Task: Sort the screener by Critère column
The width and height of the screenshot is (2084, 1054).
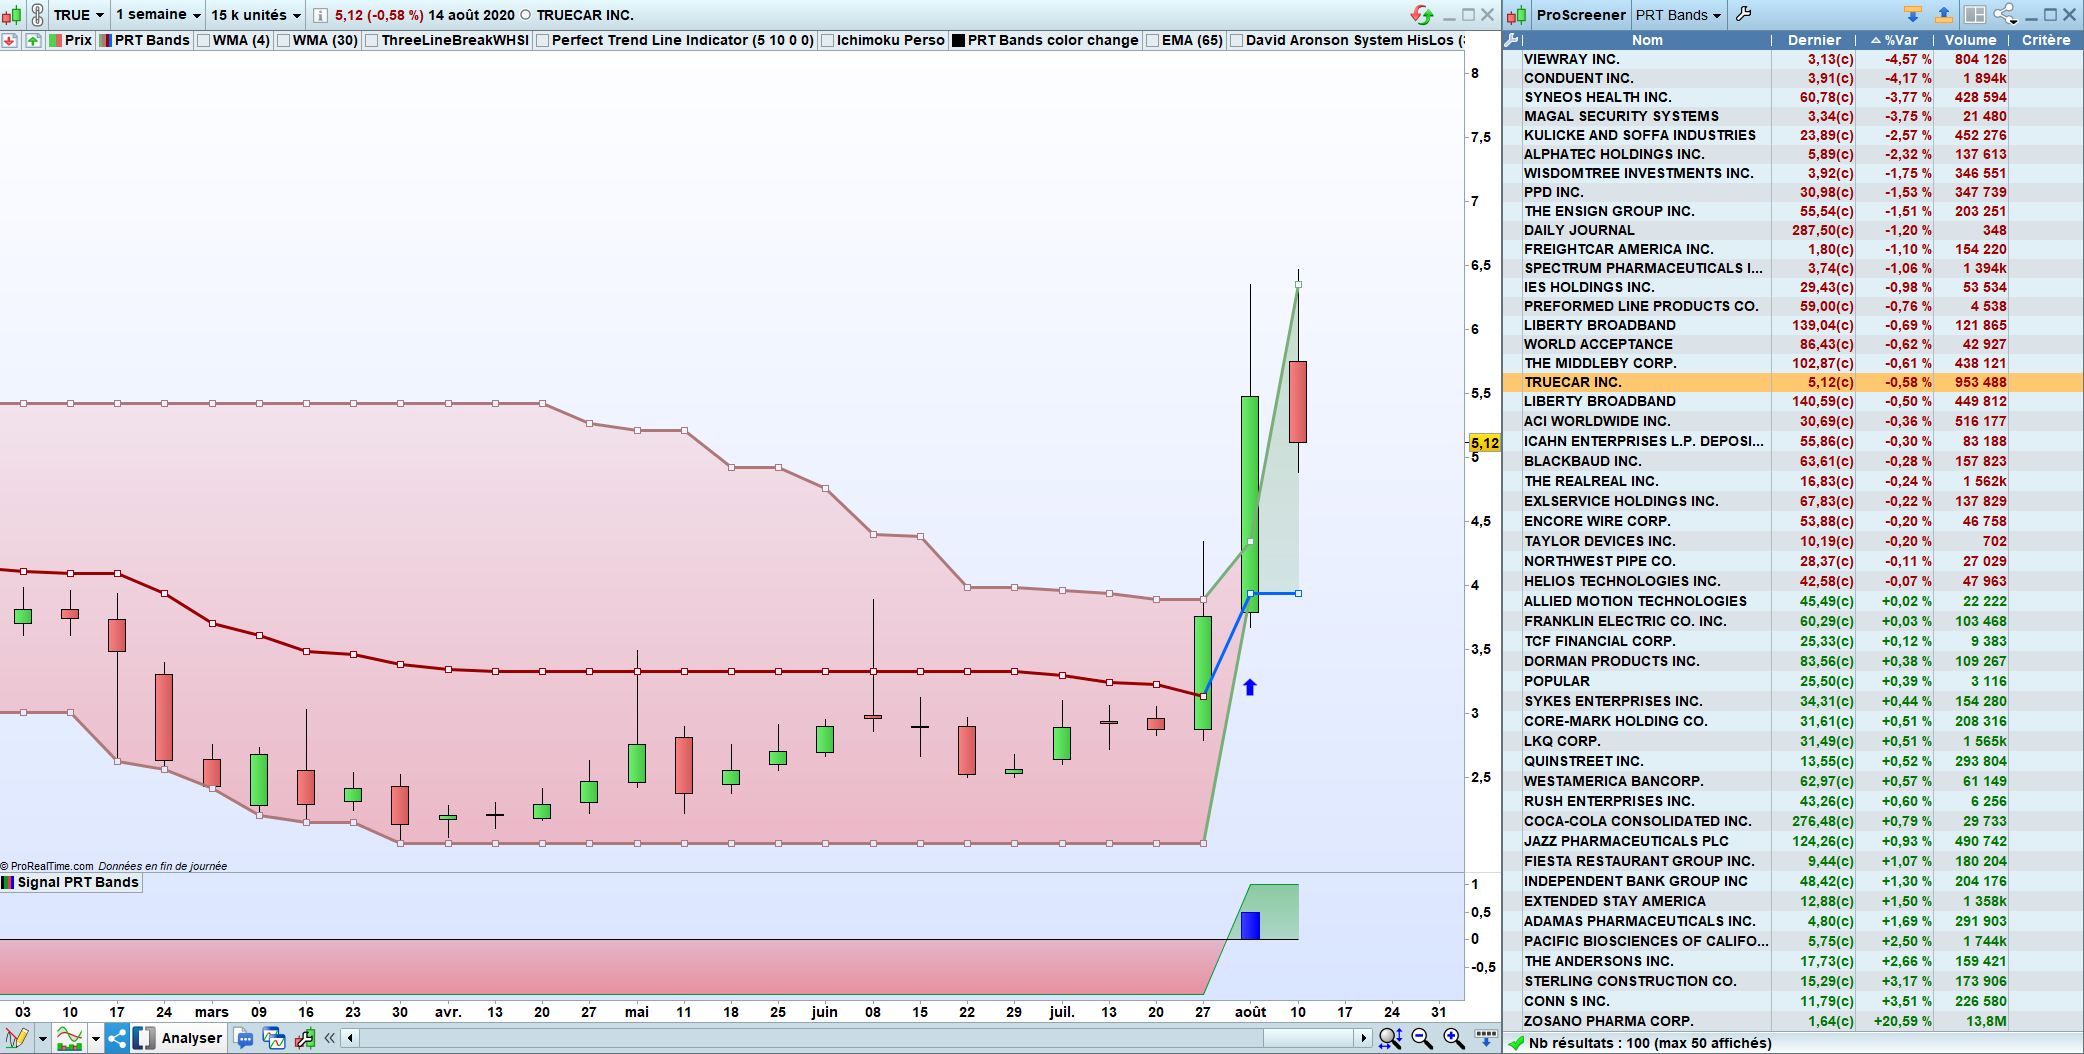Action: pyautogui.click(x=2046, y=40)
